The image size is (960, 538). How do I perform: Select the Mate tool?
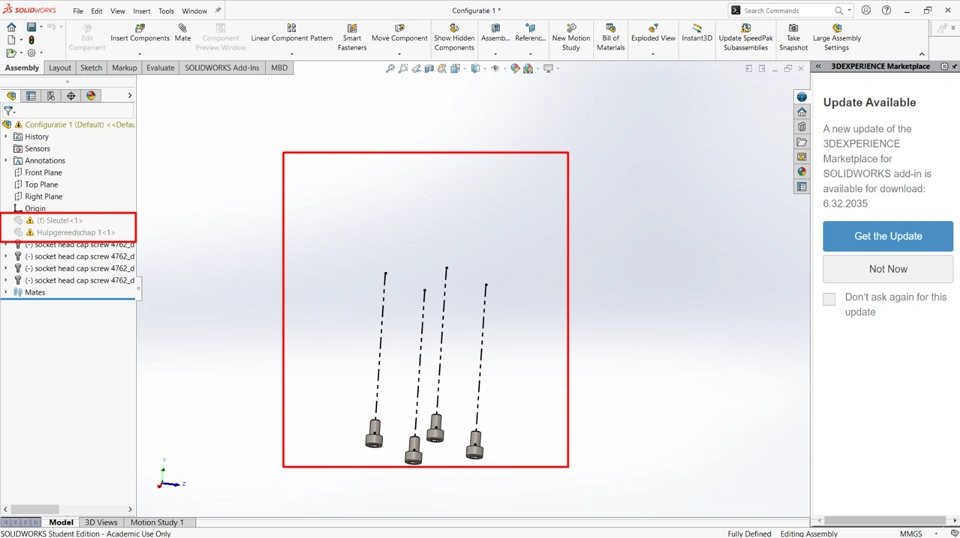click(182, 33)
